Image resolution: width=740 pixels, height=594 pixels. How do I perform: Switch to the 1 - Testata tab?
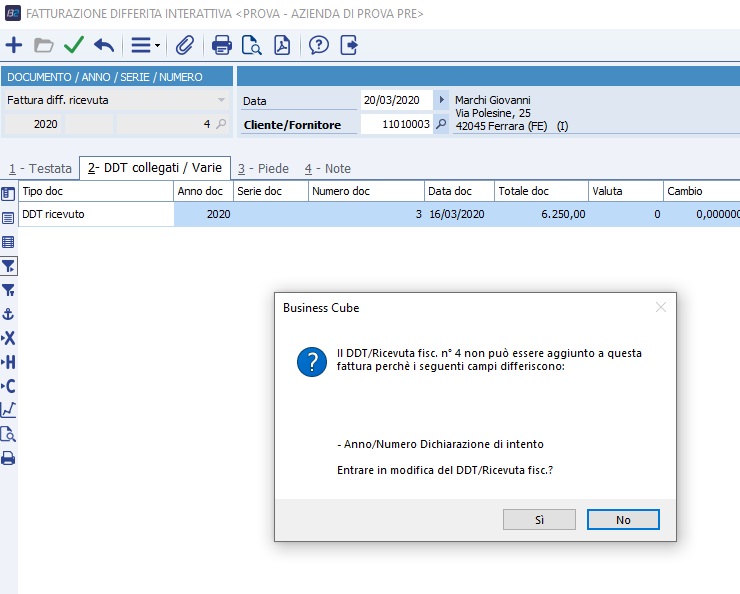[x=40, y=168]
